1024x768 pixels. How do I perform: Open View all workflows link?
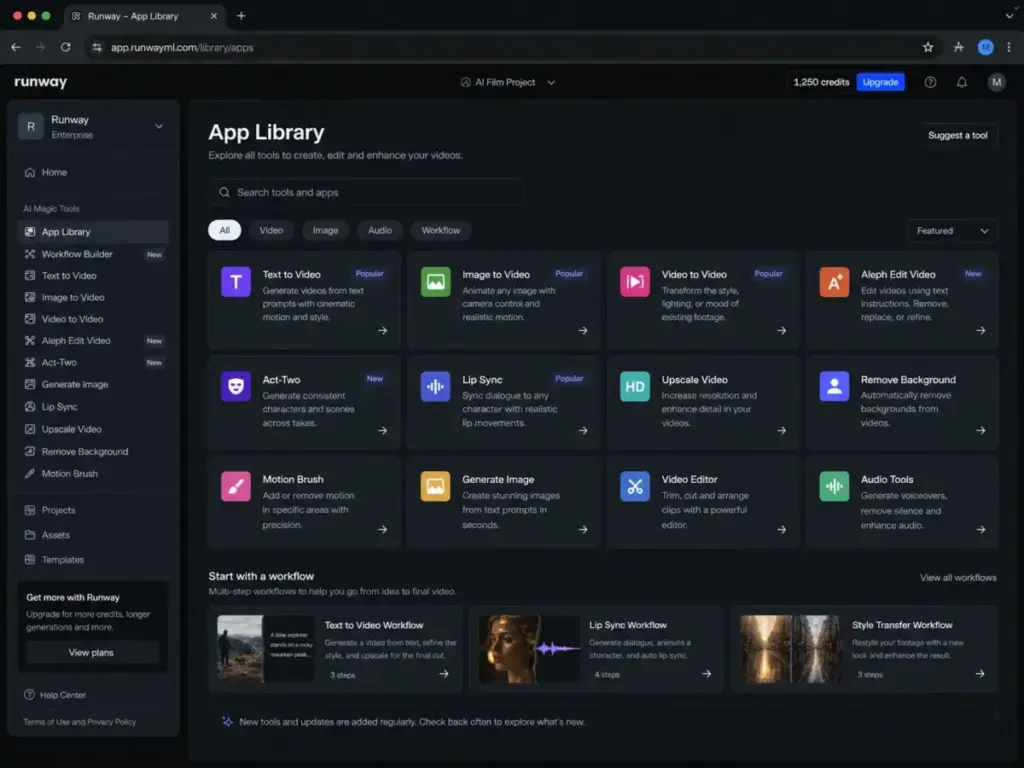pos(958,577)
